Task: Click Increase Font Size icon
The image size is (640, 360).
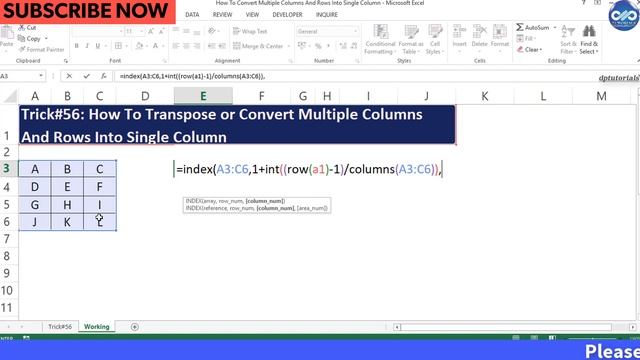Action: pyautogui.click(x=151, y=31)
